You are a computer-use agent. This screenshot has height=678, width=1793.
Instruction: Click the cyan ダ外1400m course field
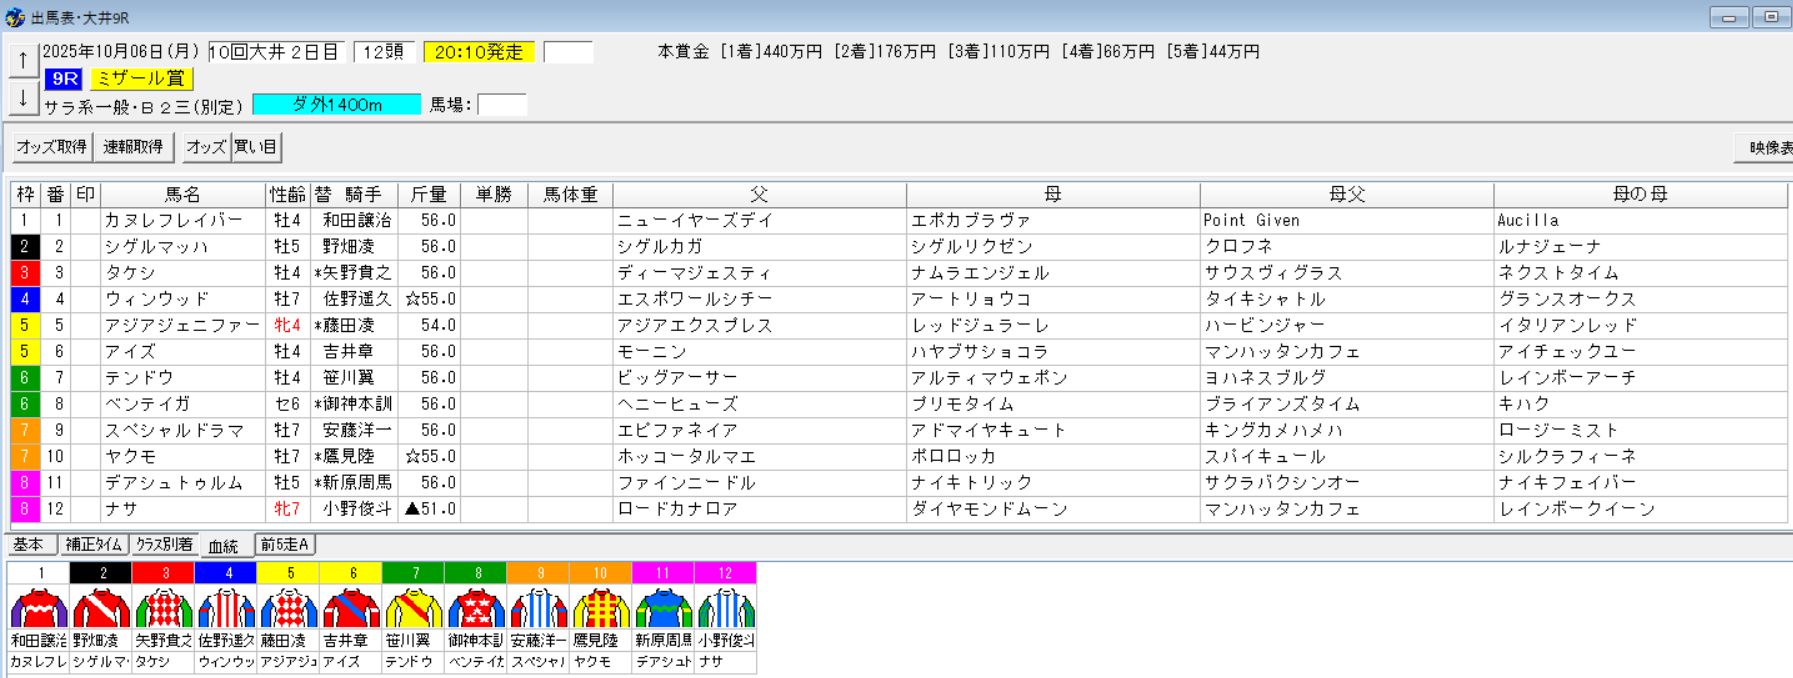pyautogui.click(x=336, y=105)
